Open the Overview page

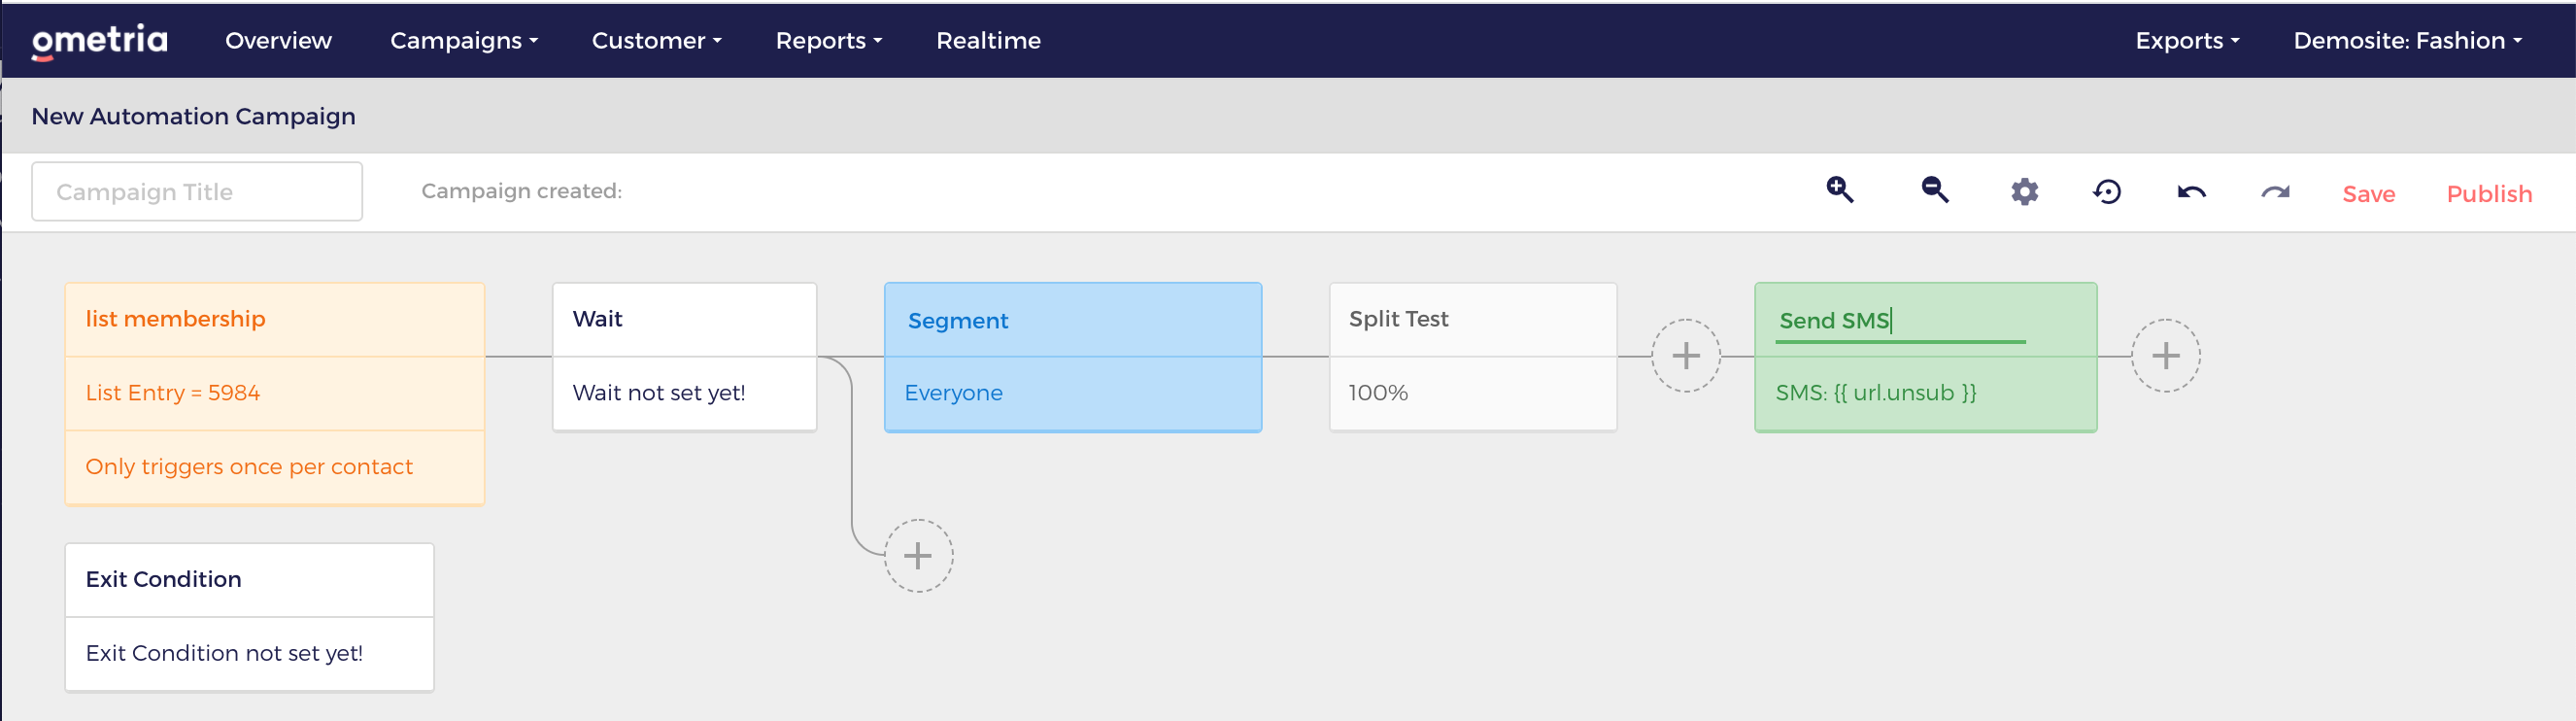point(278,41)
